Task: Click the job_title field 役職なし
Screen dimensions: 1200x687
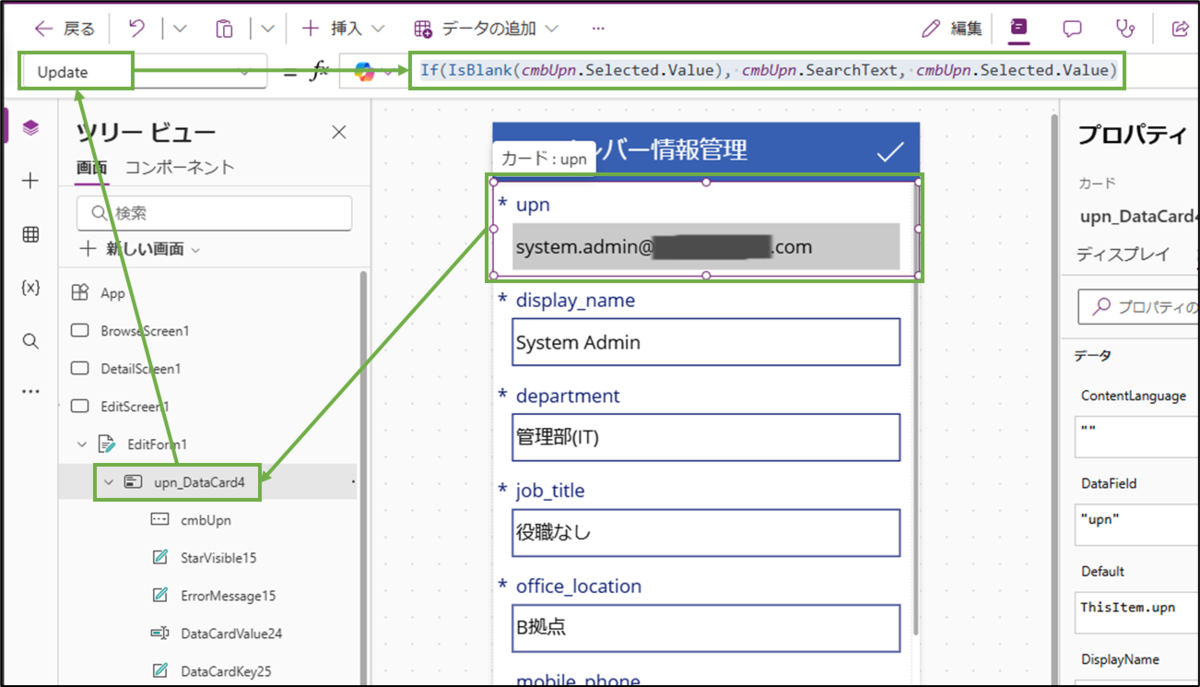Action: click(706, 533)
